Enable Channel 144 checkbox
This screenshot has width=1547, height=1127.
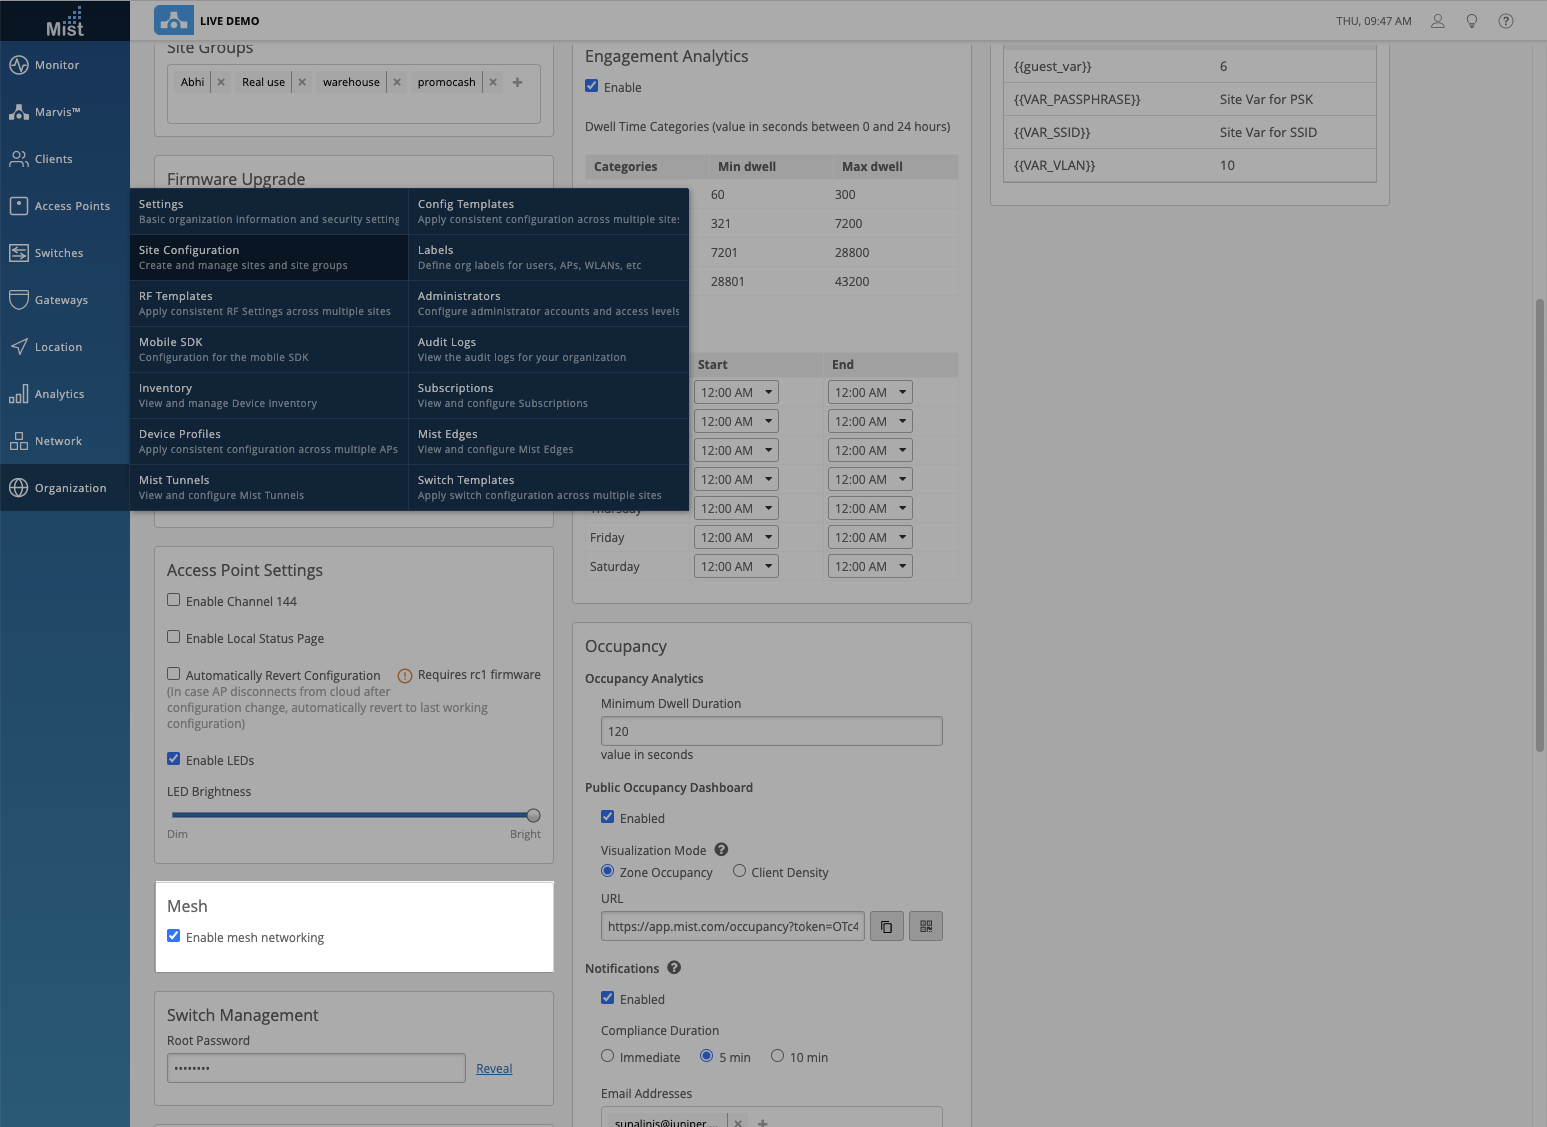pyautogui.click(x=174, y=600)
